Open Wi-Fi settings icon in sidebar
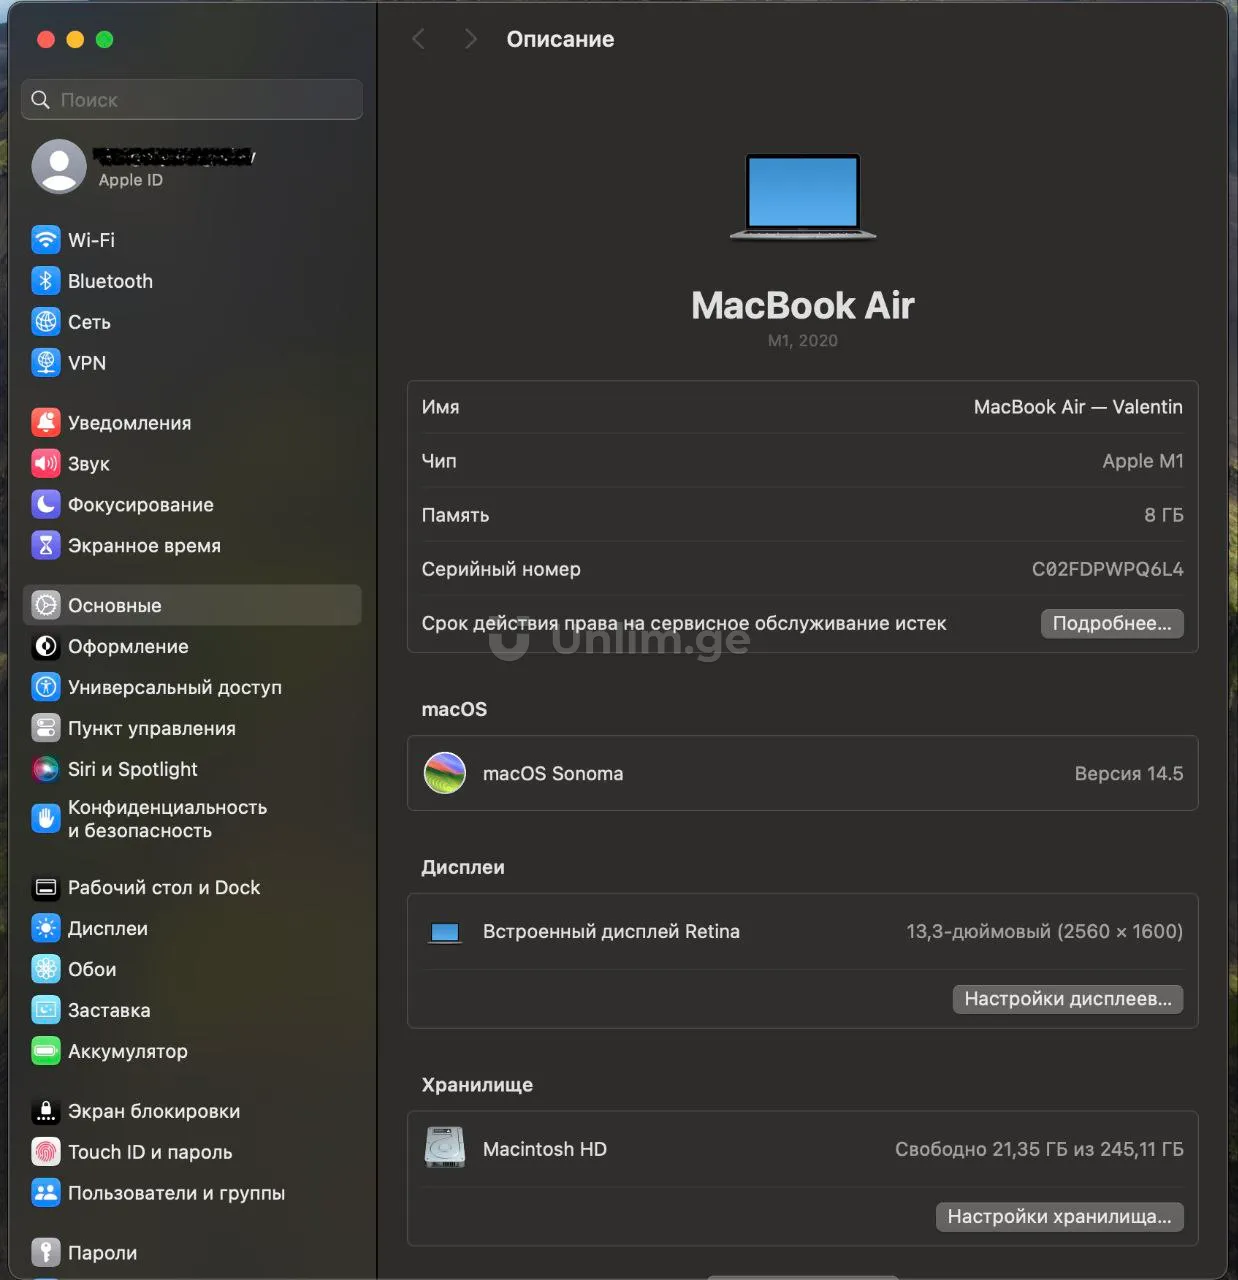Image resolution: width=1238 pixels, height=1280 pixels. point(46,240)
